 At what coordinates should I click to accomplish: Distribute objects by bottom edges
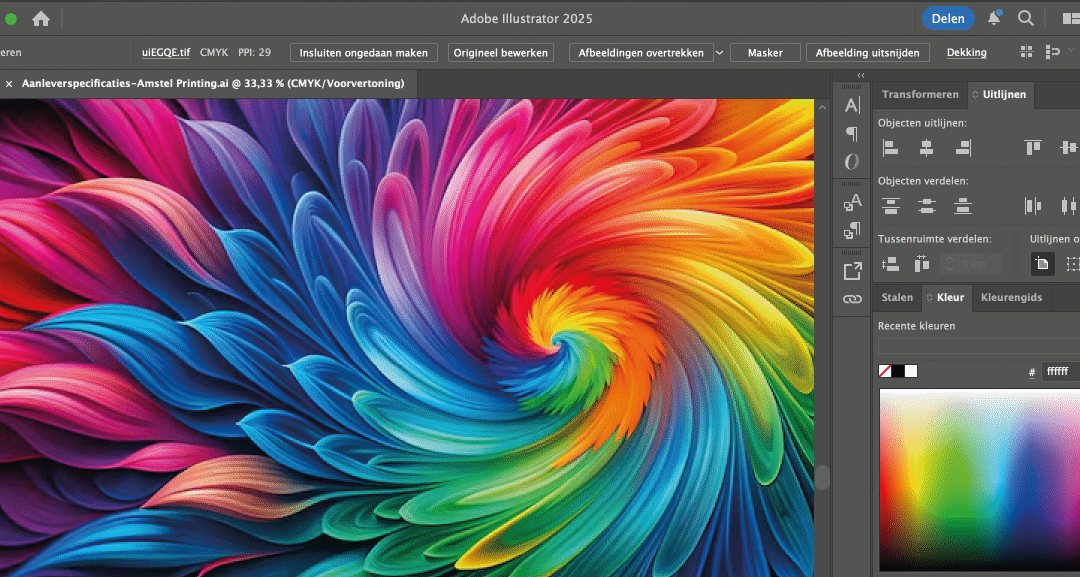pos(963,205)
